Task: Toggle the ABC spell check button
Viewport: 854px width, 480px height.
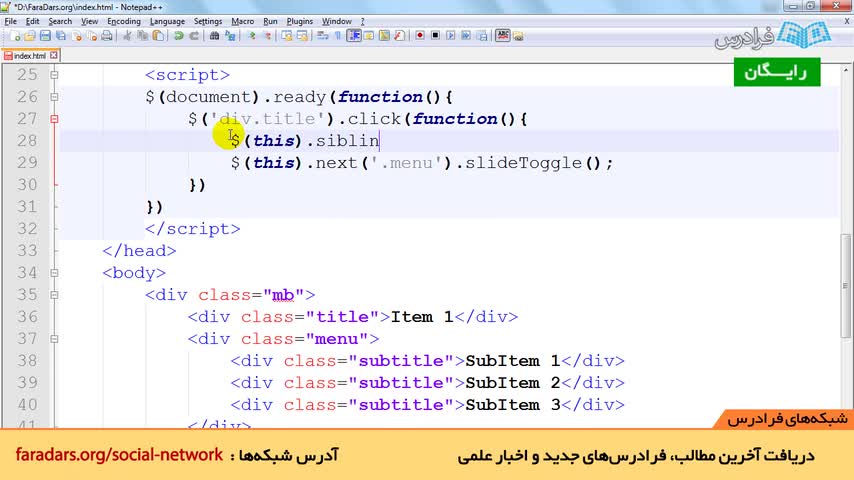Action: [x=502, y=36]
